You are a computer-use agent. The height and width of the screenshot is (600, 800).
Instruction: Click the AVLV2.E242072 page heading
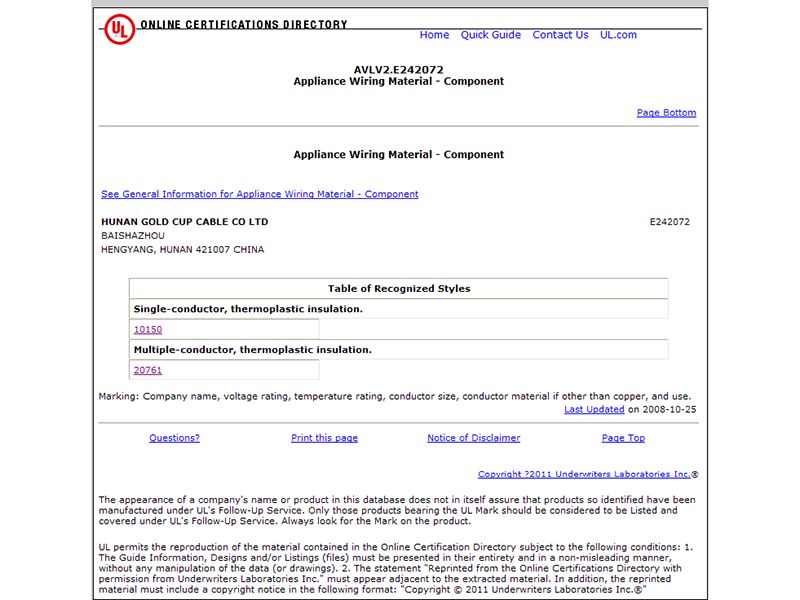[398, 70]
